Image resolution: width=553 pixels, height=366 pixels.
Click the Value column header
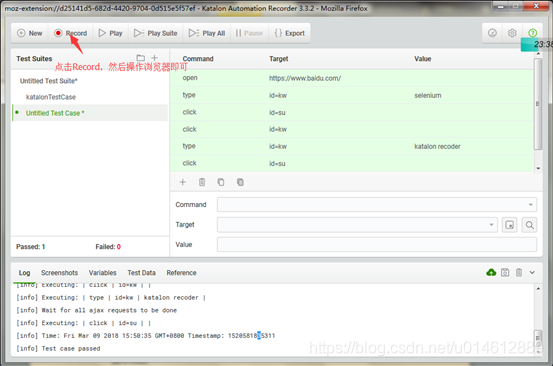[423, 59]
